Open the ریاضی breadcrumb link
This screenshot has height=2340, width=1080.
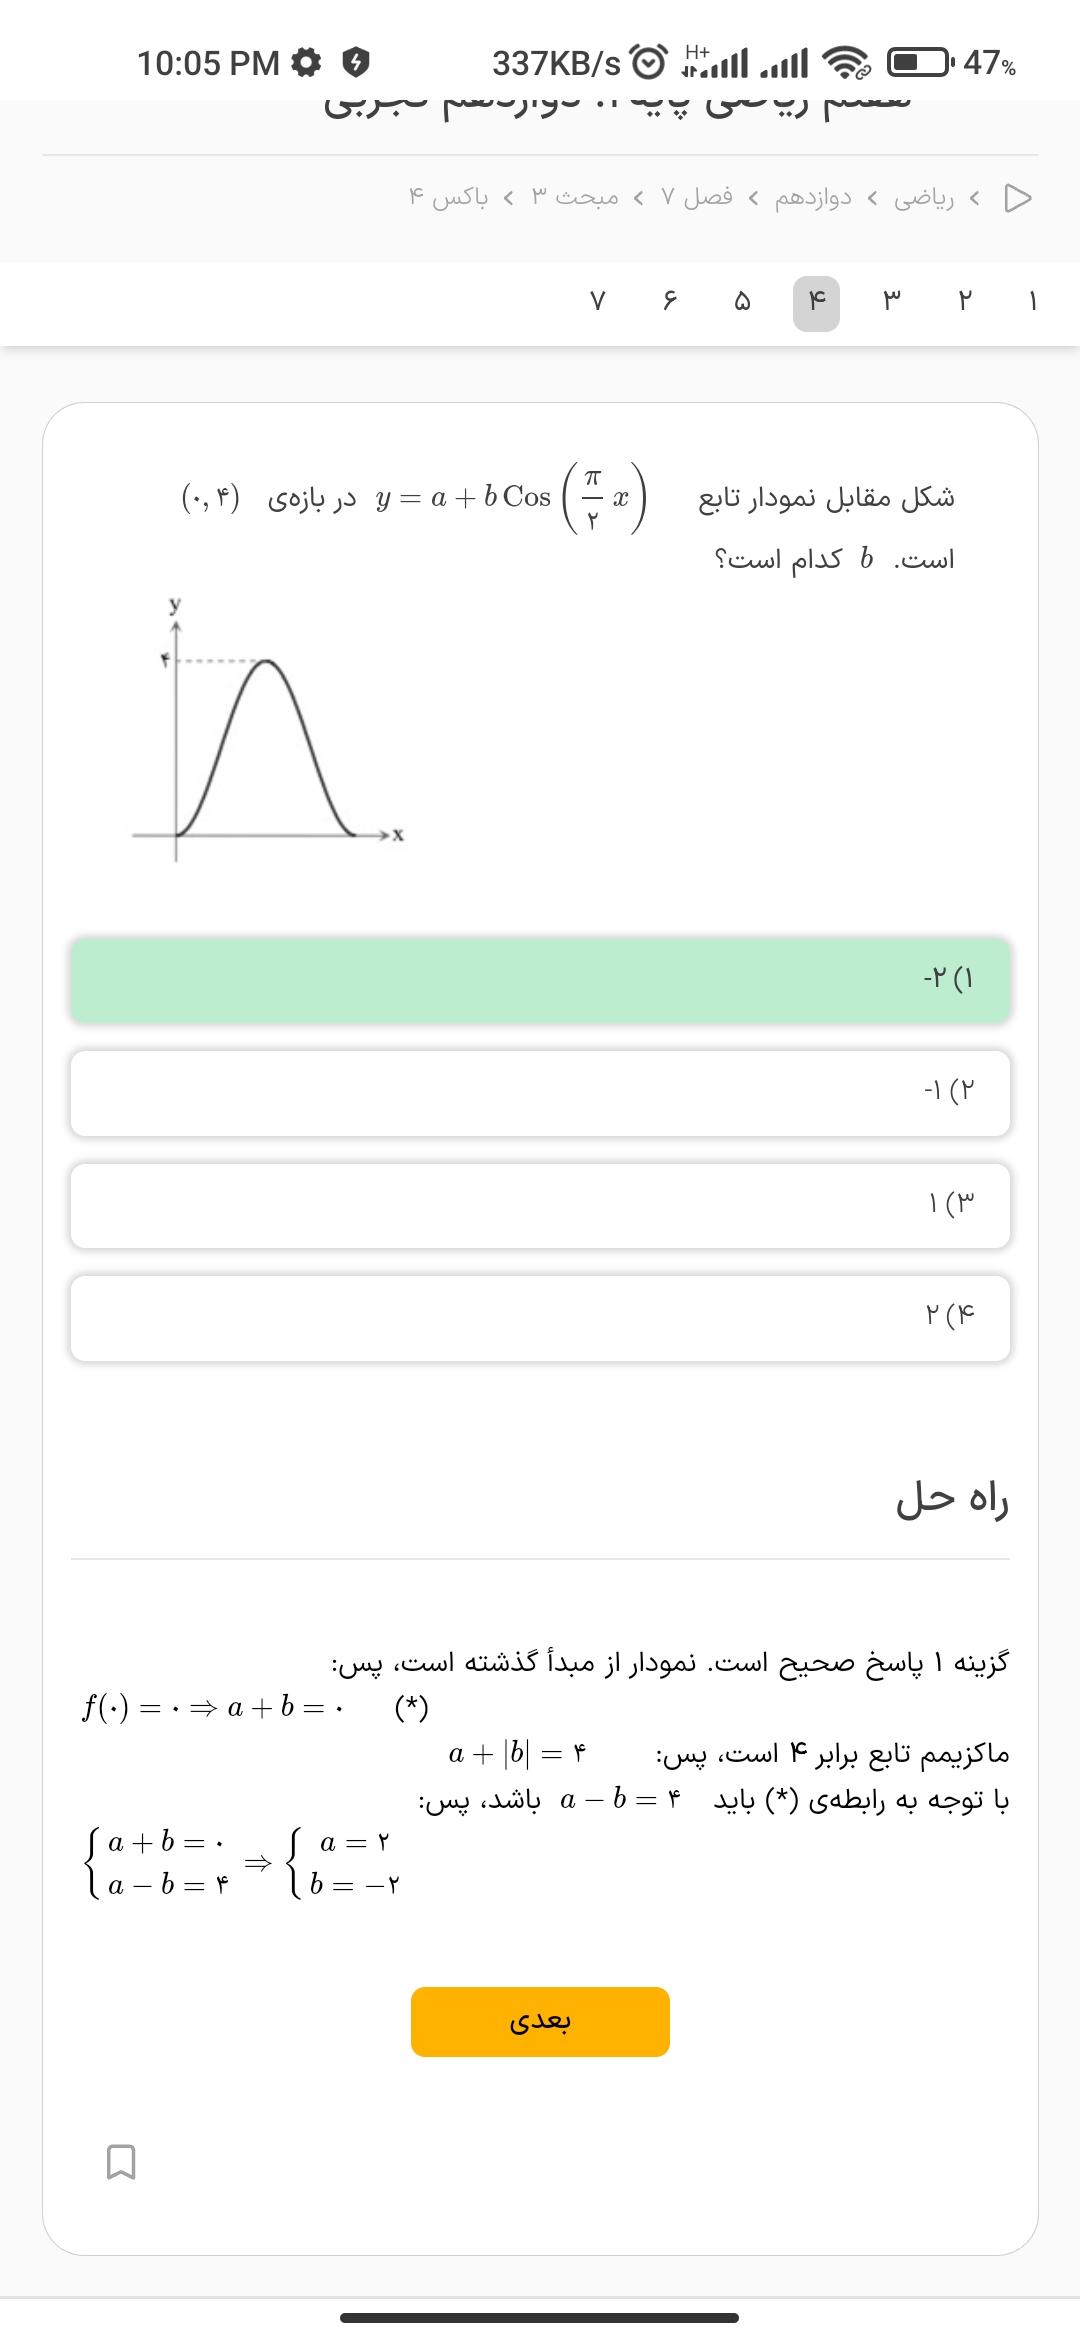coord(923,198)
